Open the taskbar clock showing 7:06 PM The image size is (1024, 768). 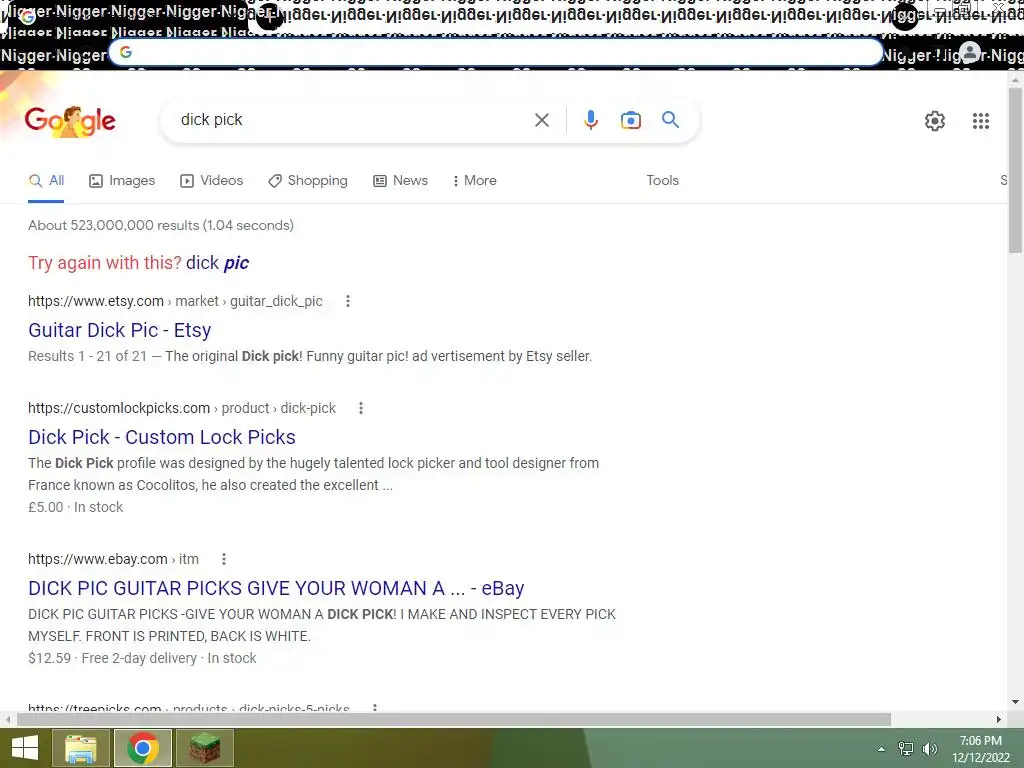tap(980, 749)
